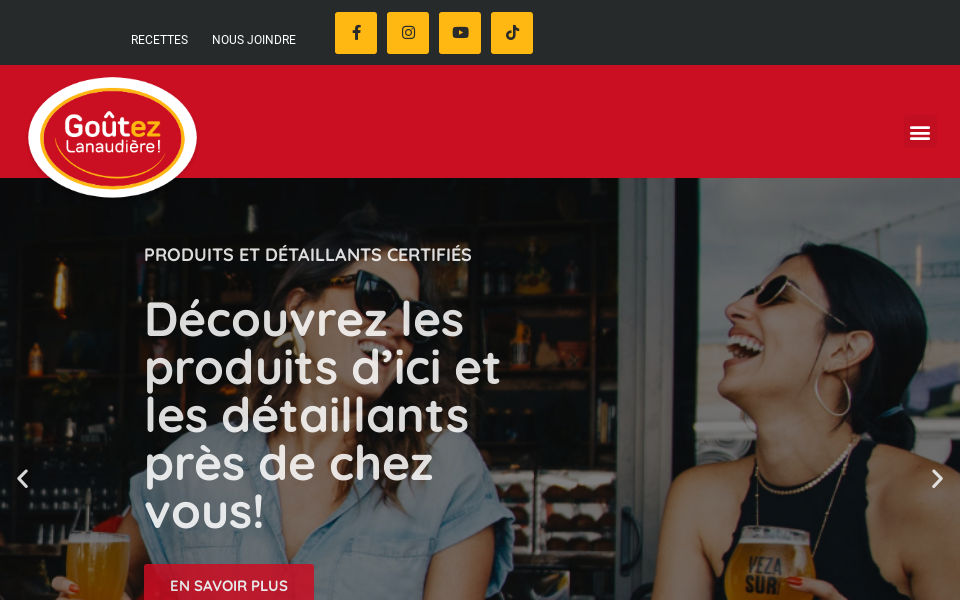Viewport: 960px width, 600px height.
Task: Click empty area of red header bar
Action: (x=551, y=121)
